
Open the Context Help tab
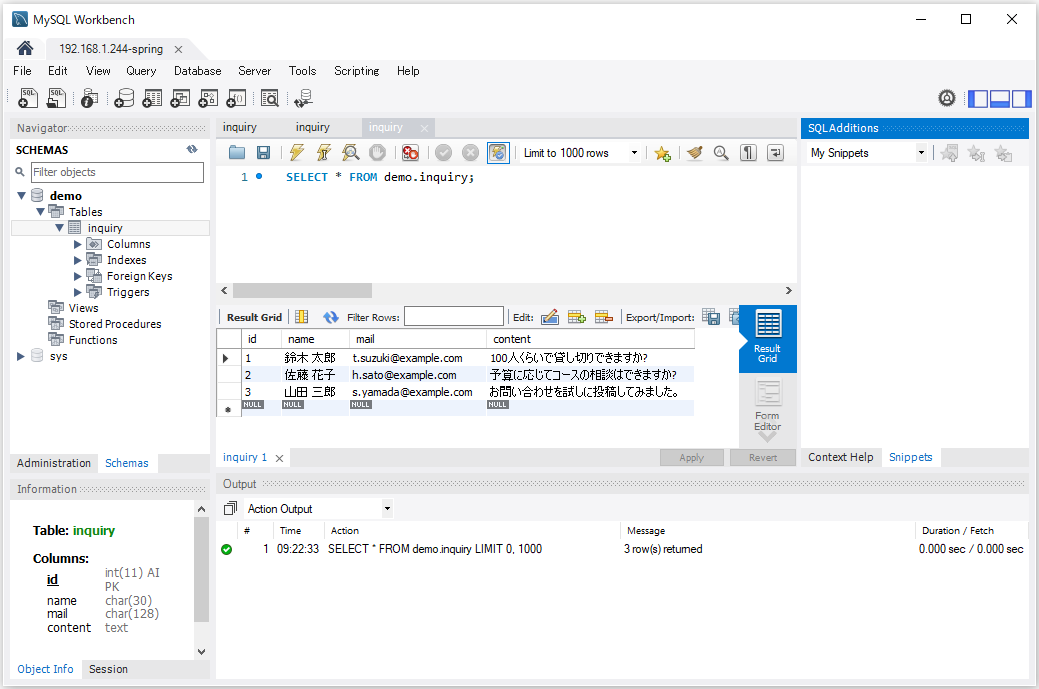(x=840, y=457)
